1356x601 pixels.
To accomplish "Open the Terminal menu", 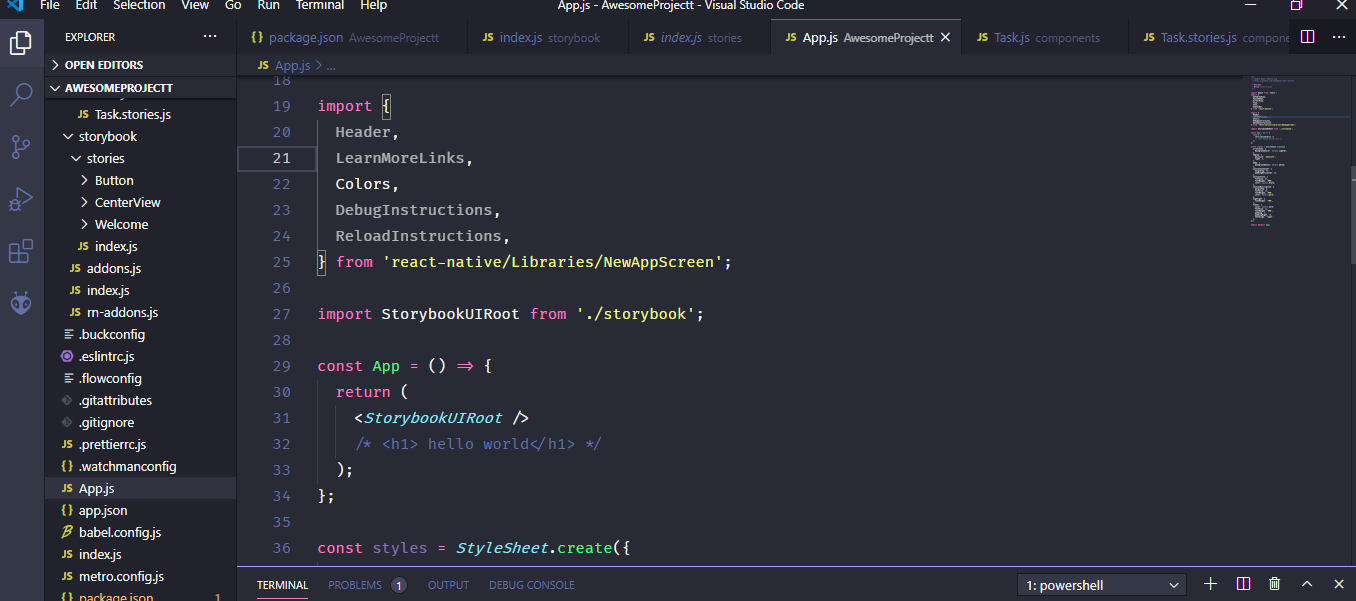I will coord(320,5).
